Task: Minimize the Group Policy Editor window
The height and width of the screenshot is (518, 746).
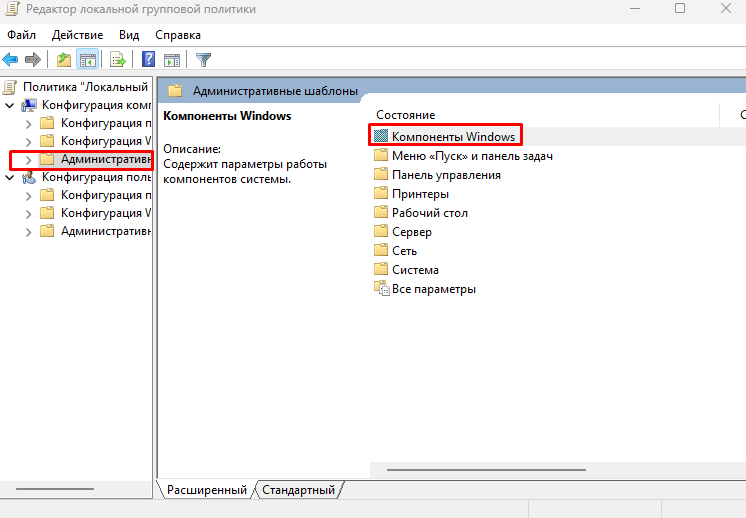Action: point(635,9)
